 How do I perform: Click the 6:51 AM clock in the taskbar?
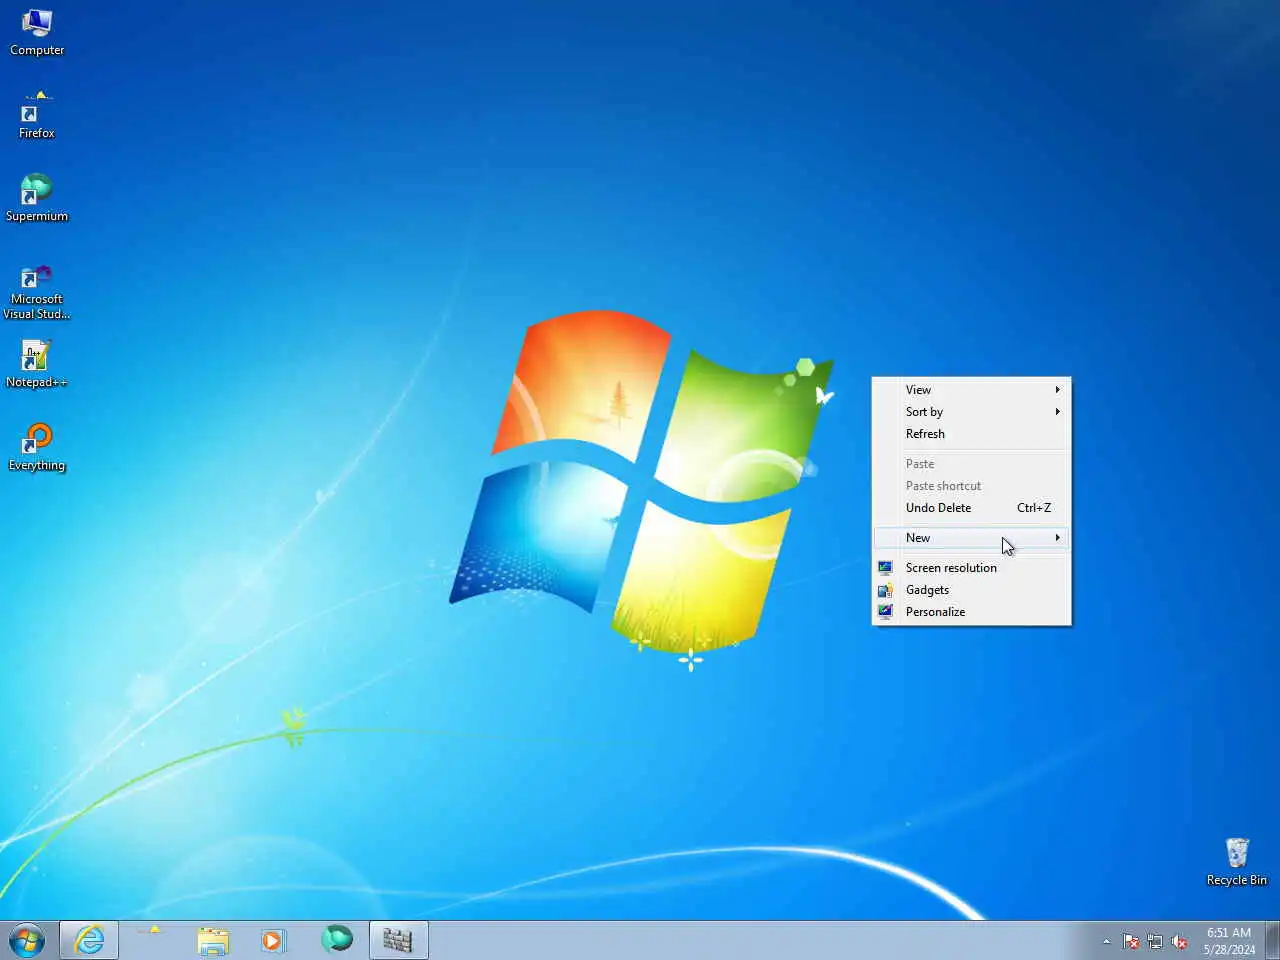[1229, 941]
